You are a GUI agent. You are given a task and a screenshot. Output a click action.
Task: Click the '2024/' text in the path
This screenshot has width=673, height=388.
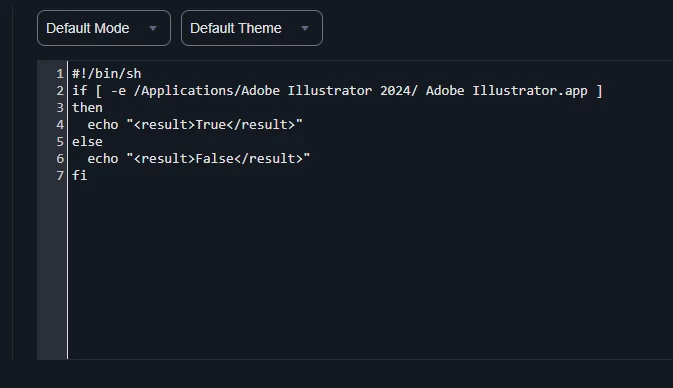(399, 91)
